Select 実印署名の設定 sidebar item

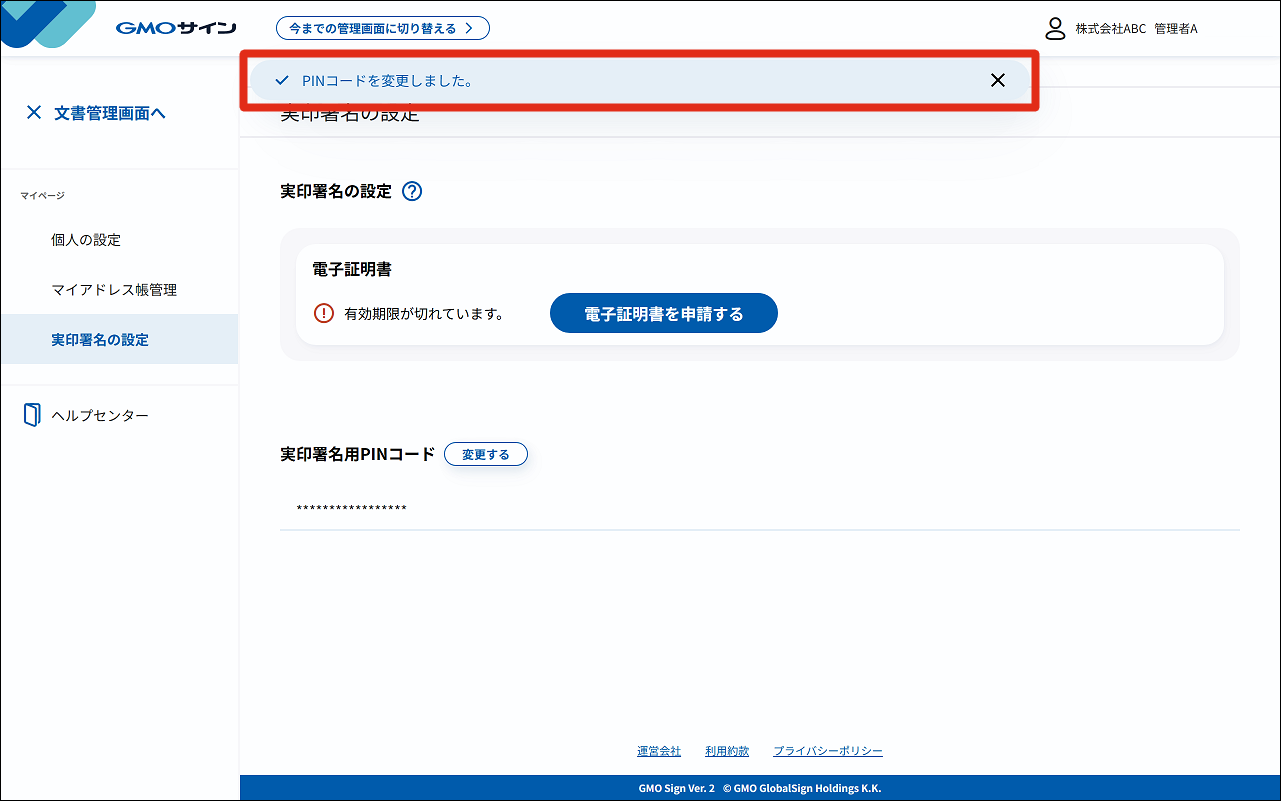coord(100,340)
